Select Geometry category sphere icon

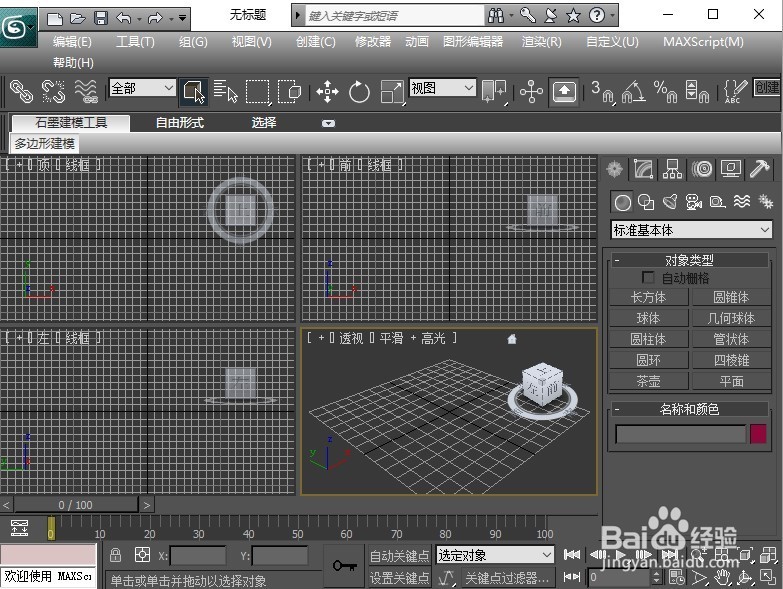click(x=622, y=203)
